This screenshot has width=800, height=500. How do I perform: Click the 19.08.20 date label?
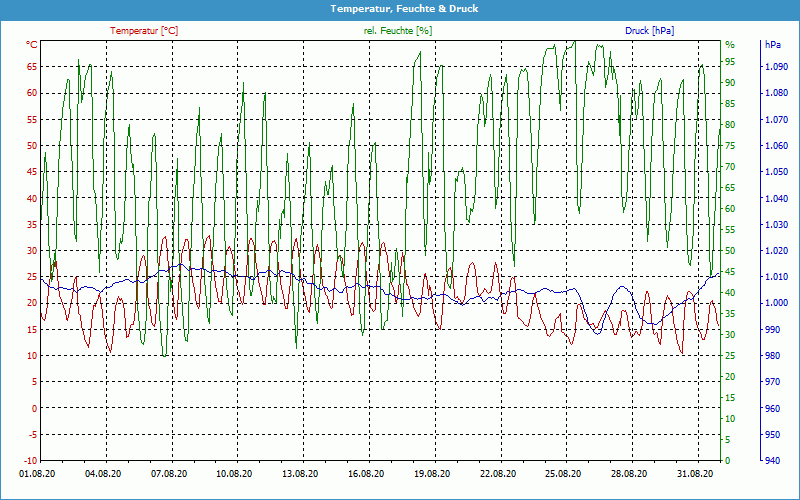pyautogui.click(x=432, y=474)
